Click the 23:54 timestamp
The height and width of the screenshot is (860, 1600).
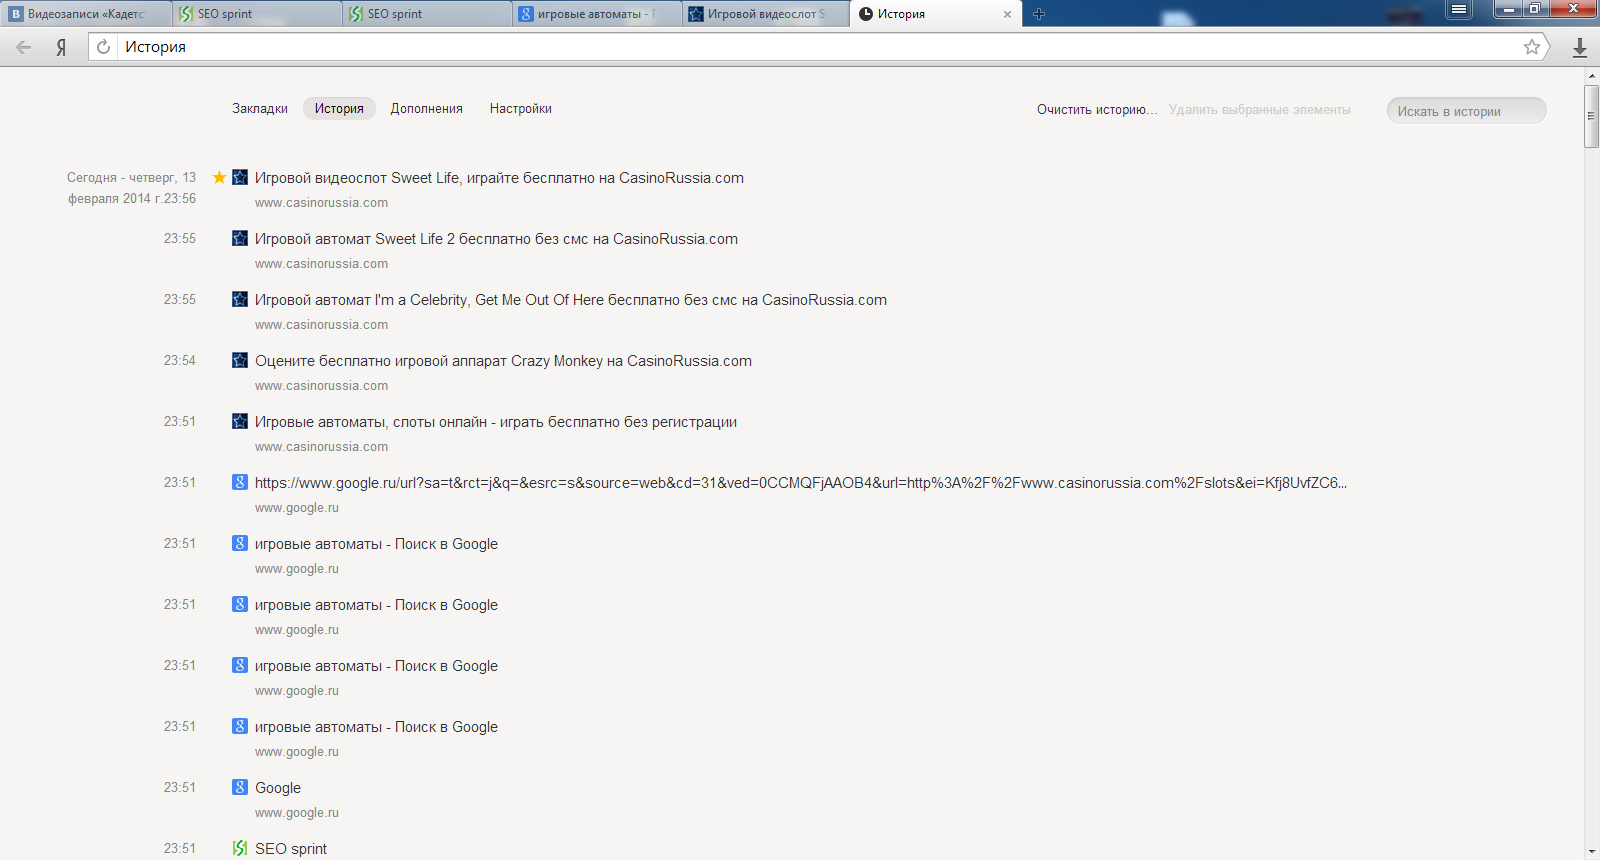(180, 360)
